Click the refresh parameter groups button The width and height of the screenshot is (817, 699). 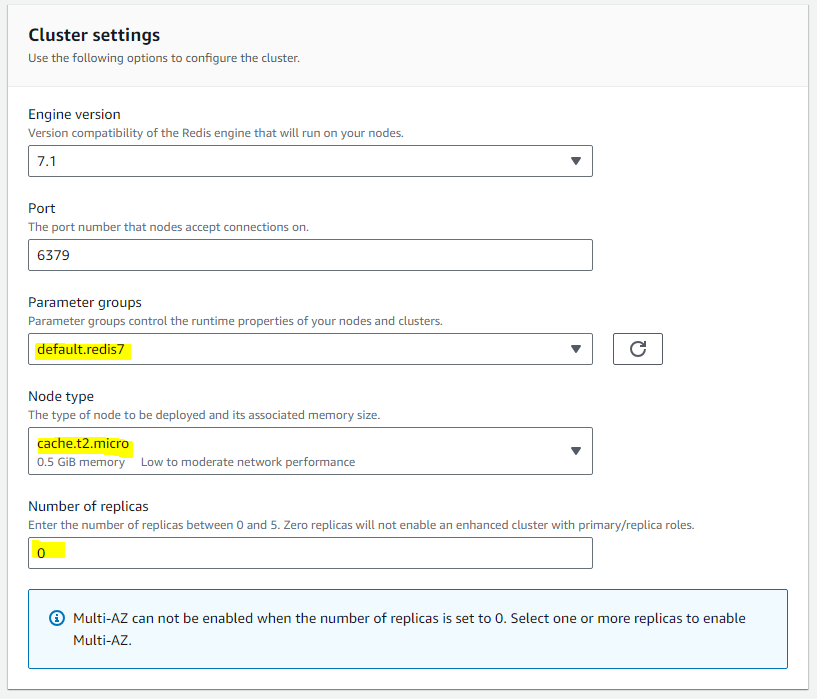coord(638,349)
